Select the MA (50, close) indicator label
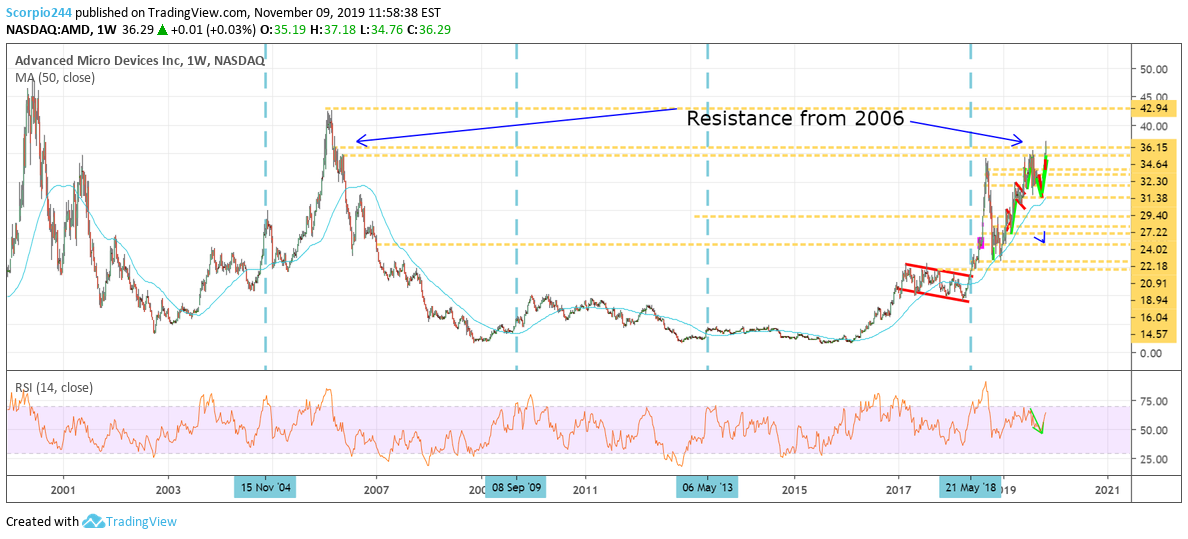Image resolution: width=1188 pixels, height=539 pixels. point(55,77)
